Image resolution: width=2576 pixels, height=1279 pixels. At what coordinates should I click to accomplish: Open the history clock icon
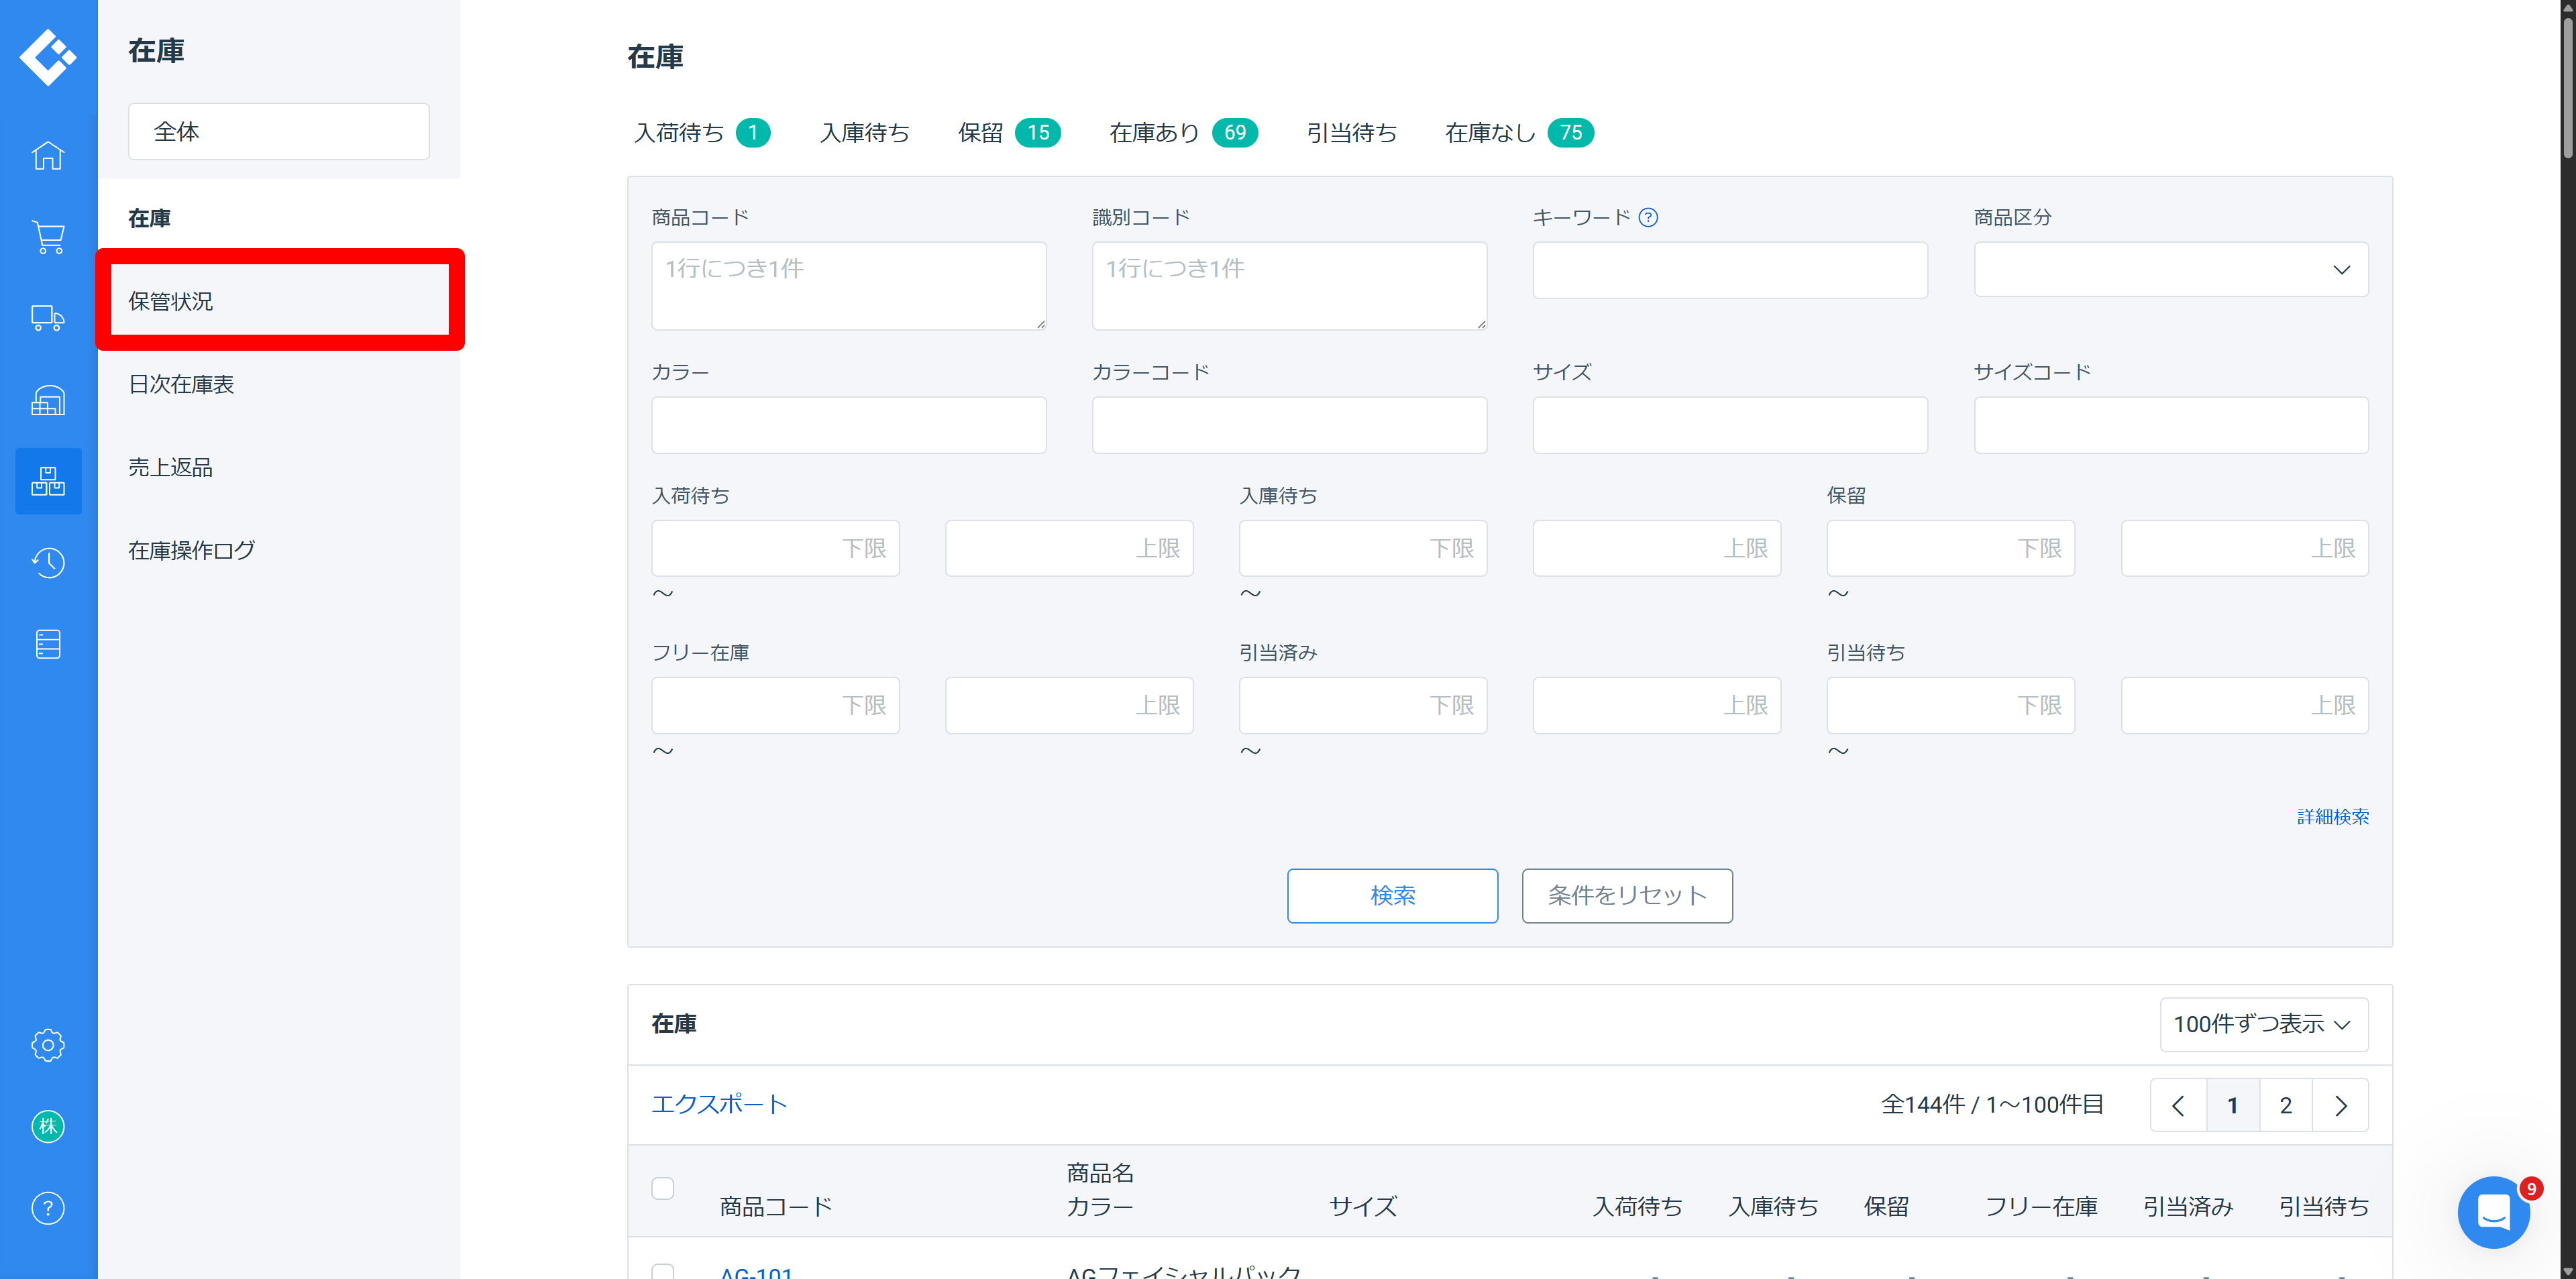(x=48, y=563)
